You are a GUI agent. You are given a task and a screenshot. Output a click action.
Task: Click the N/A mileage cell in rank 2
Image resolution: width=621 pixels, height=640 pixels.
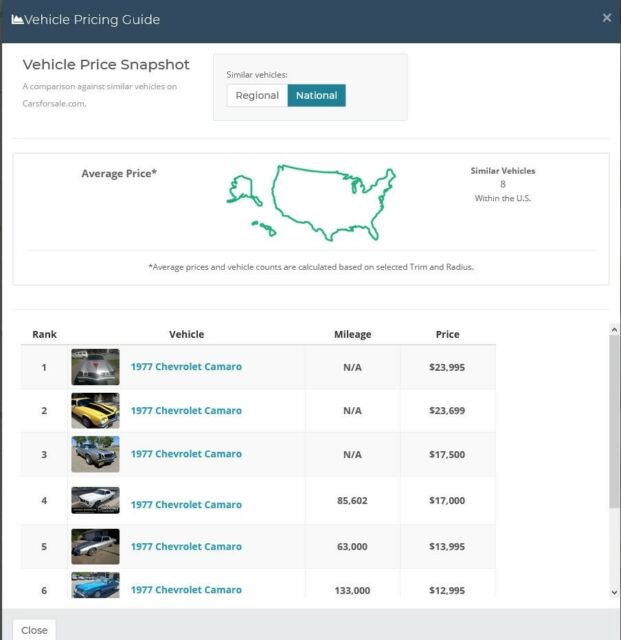[352, 411]
